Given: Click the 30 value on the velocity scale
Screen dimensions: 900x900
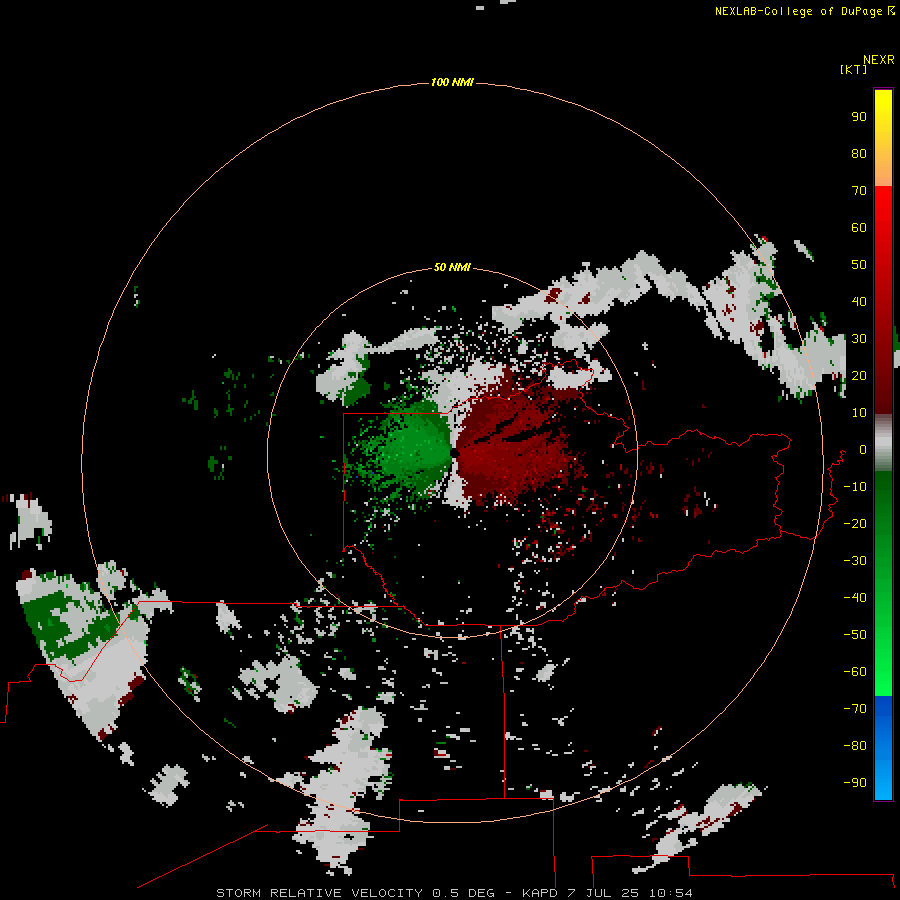Looking at the screenshot, I should pyautogui.click(x=859, y=339).
